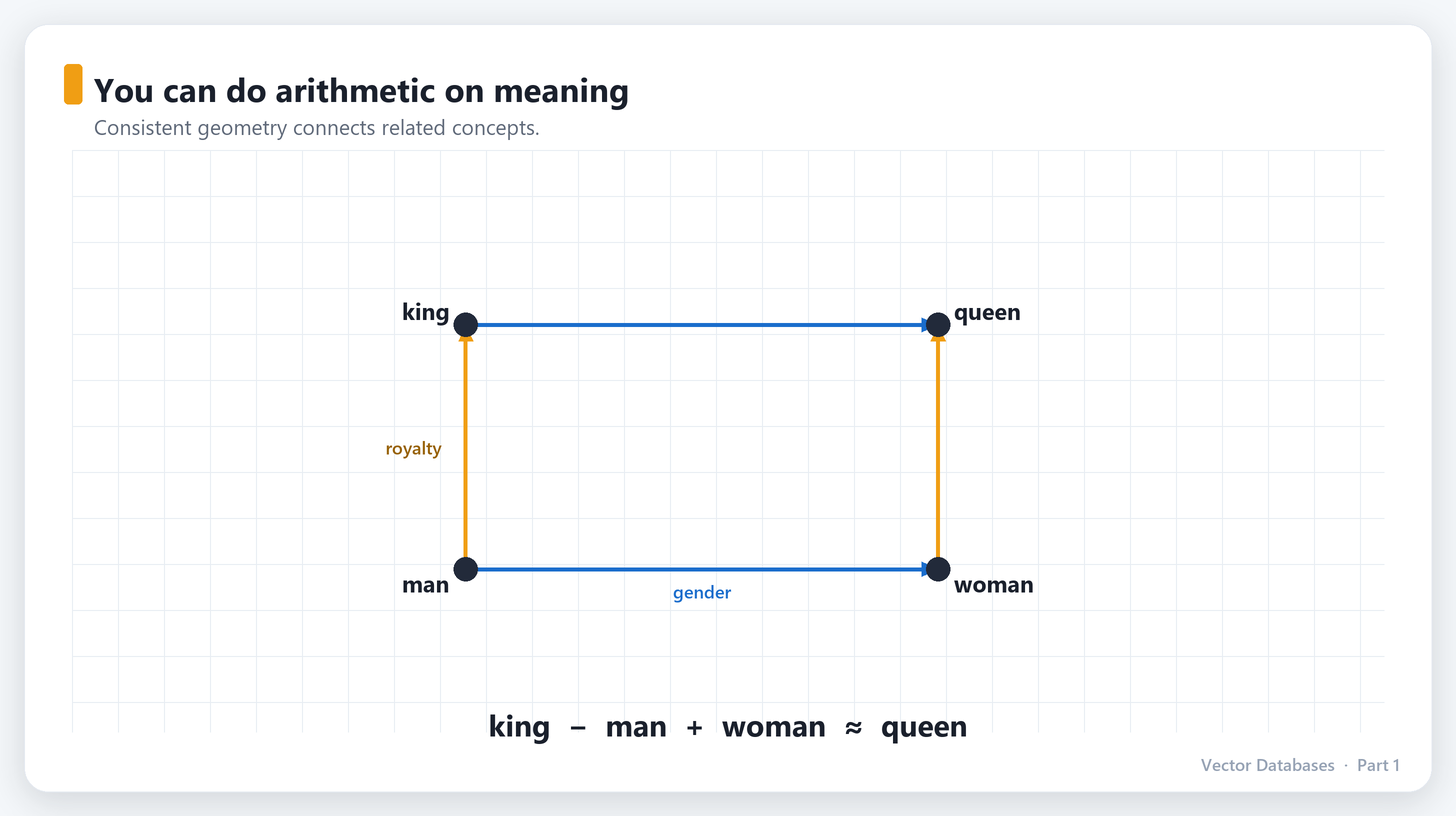Click the blue arrow from man to woman

coord(701,569)
